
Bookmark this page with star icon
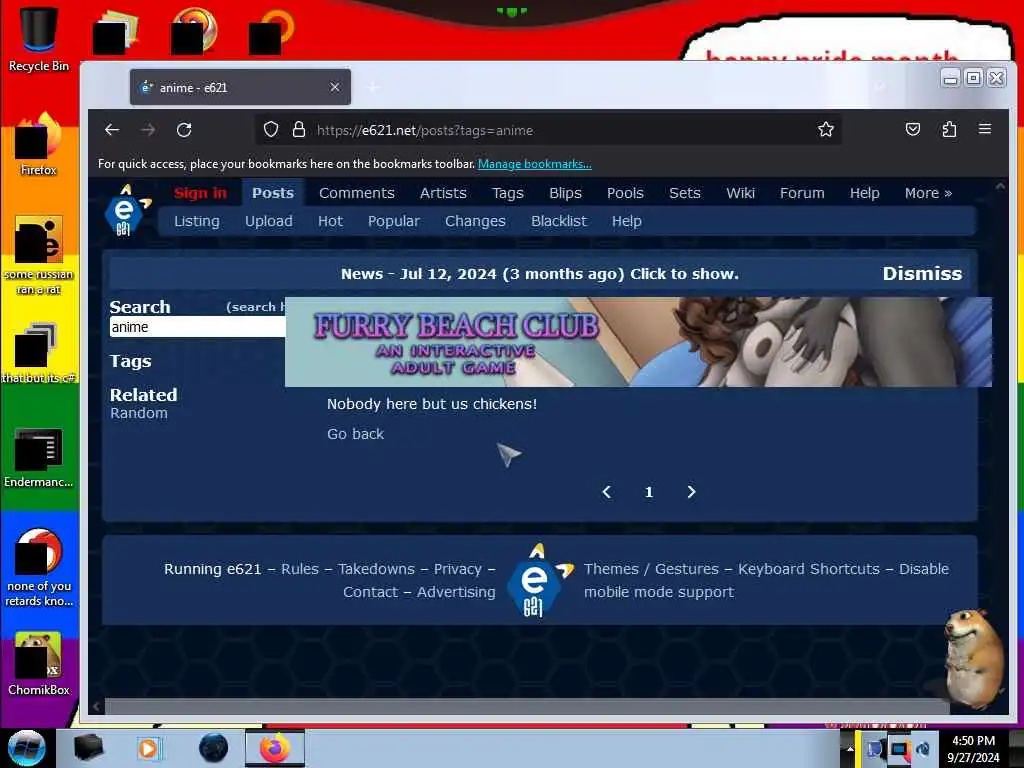[x=826, y=129]
